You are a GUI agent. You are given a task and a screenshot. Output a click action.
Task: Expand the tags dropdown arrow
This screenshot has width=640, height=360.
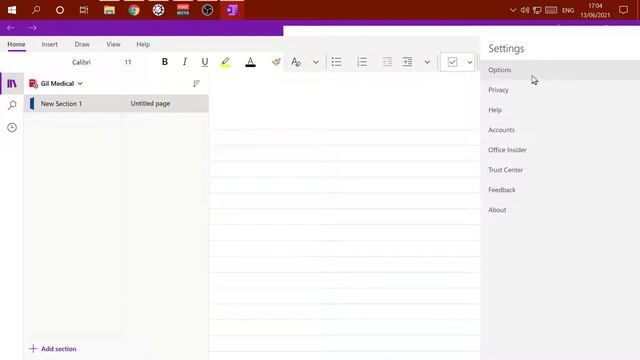[469, 62]
